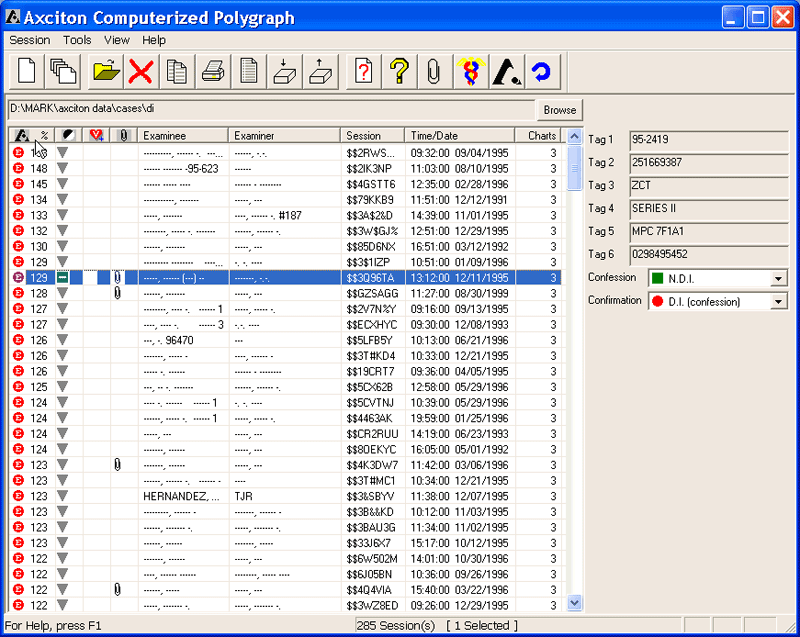Screen dimensions: 800x637
Task: Click time 19:59:00 01/25/1996 cell
Action: pyautogui.click(x=459, y=418)
